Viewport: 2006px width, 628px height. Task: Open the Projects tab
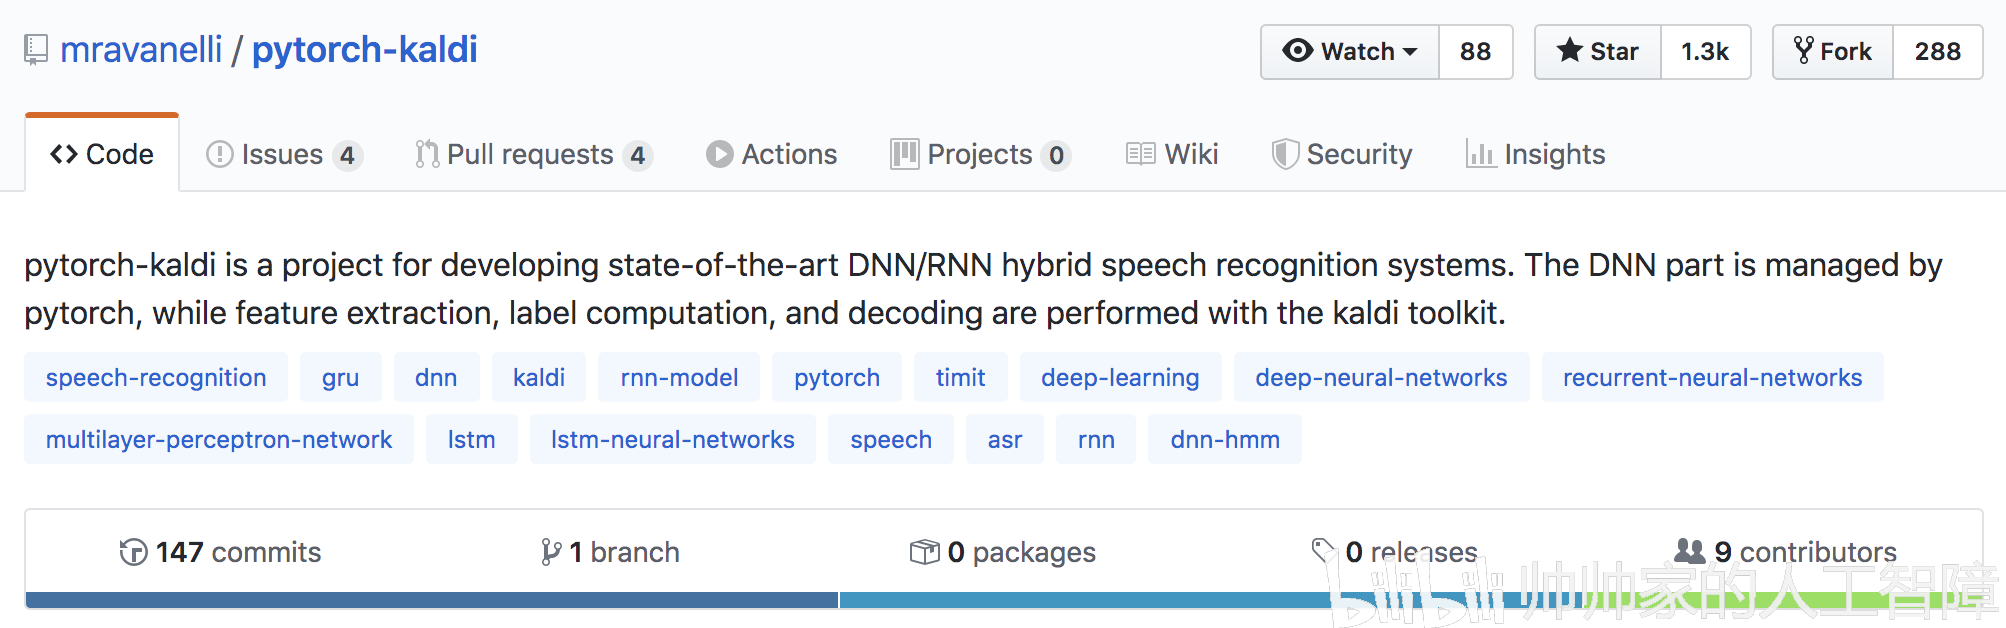pos(980,155)
